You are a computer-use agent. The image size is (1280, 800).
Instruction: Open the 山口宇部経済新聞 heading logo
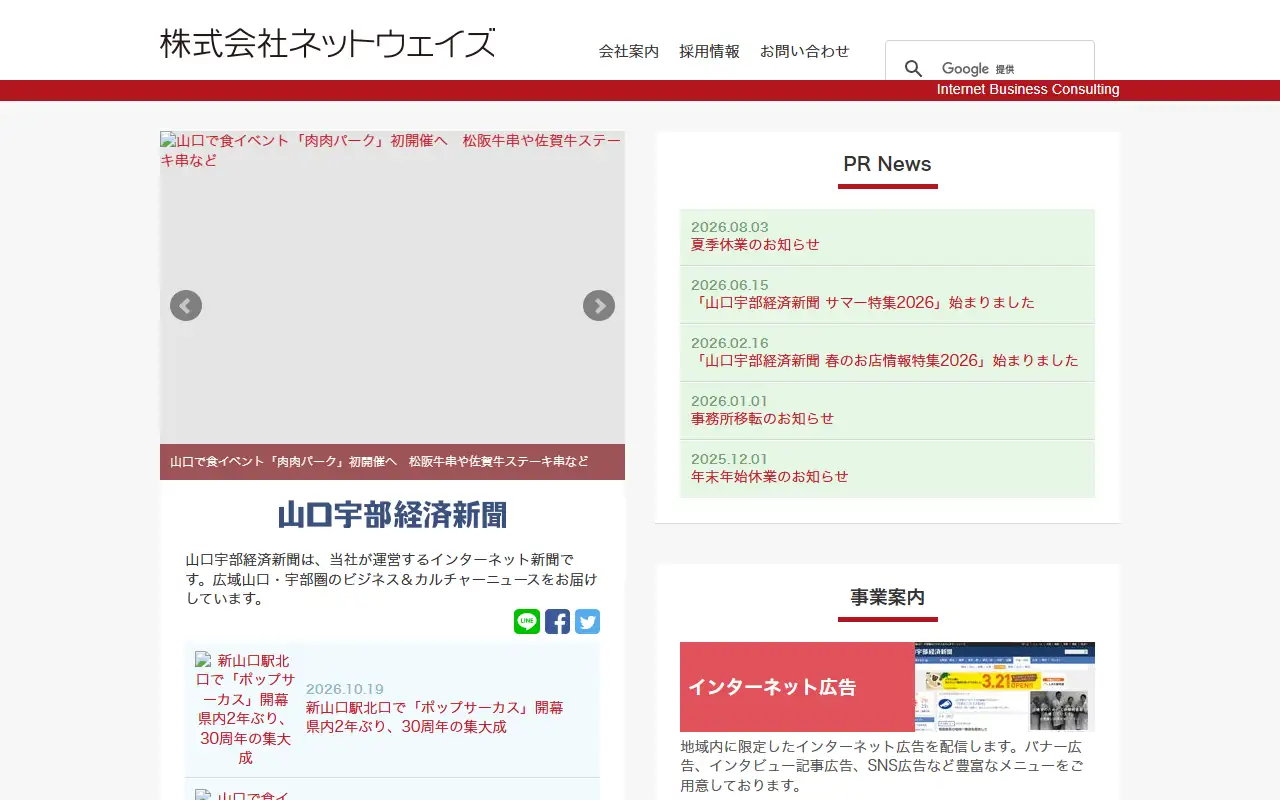click(x=392, y=515)
